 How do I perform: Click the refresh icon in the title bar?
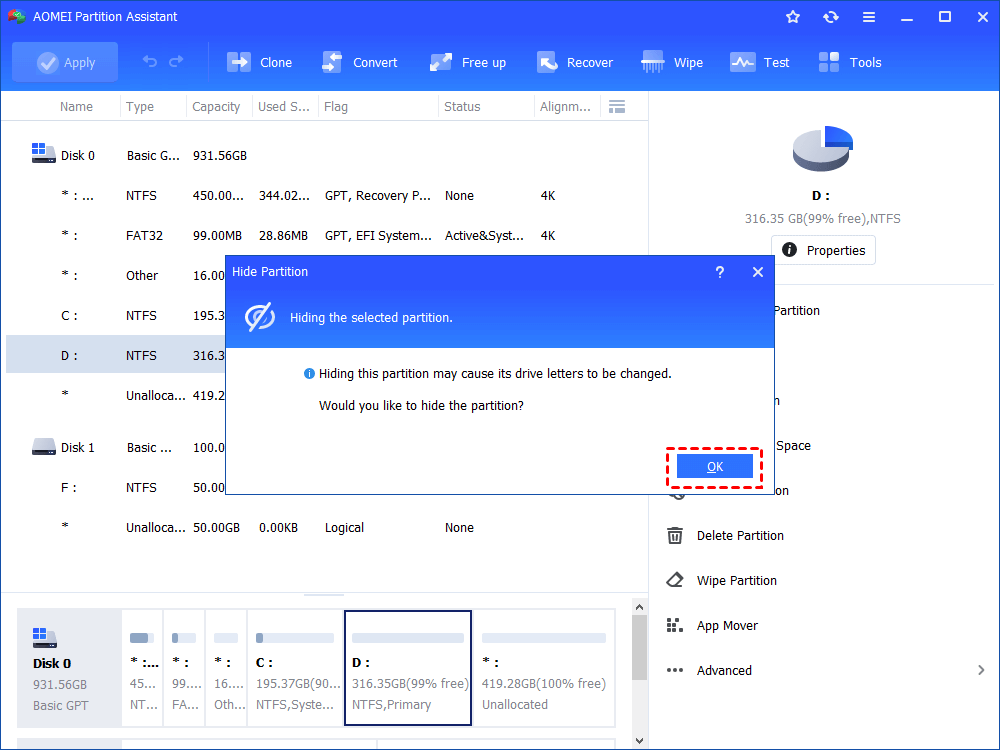[831, 16]
